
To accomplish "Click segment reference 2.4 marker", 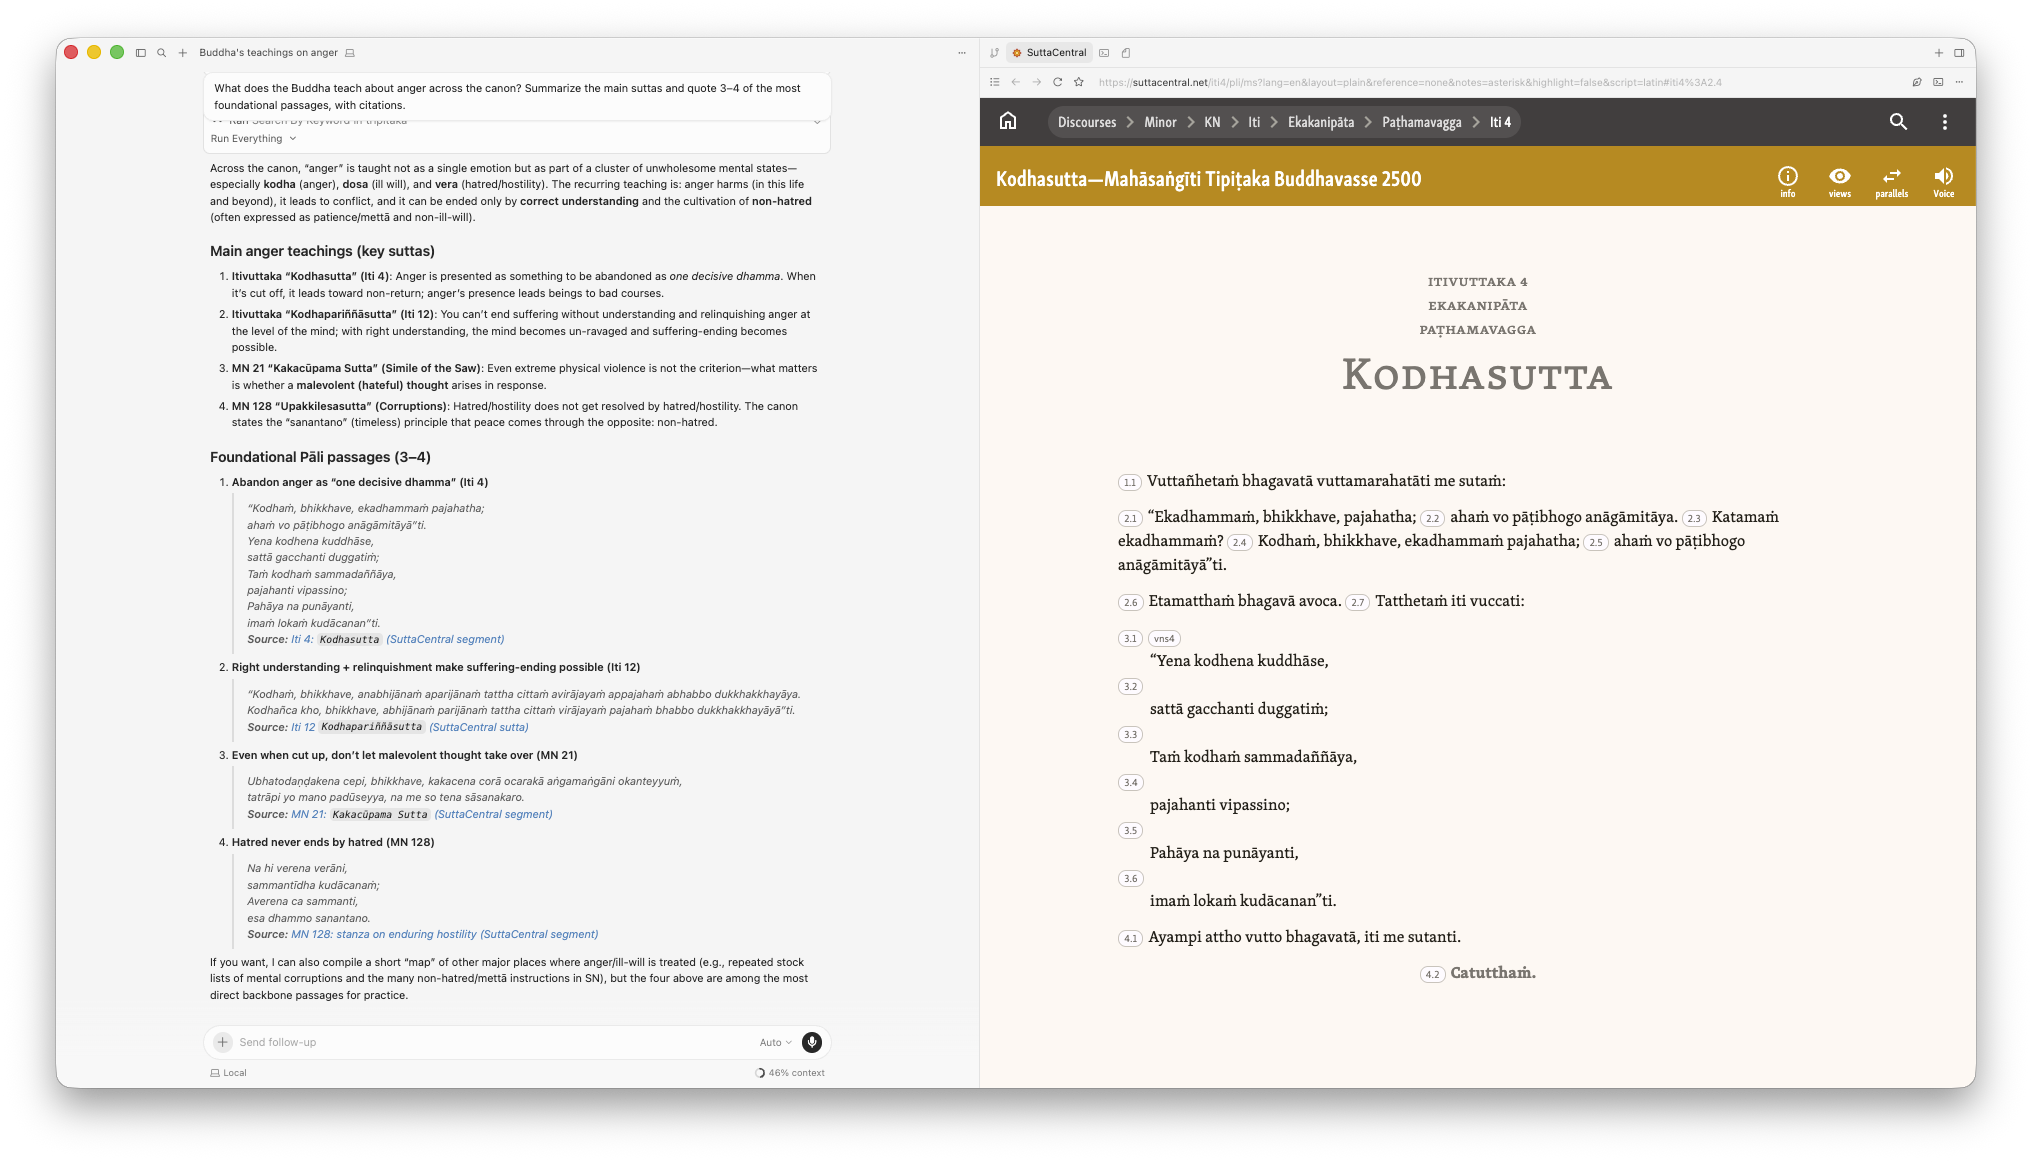I will point(1239,542).
